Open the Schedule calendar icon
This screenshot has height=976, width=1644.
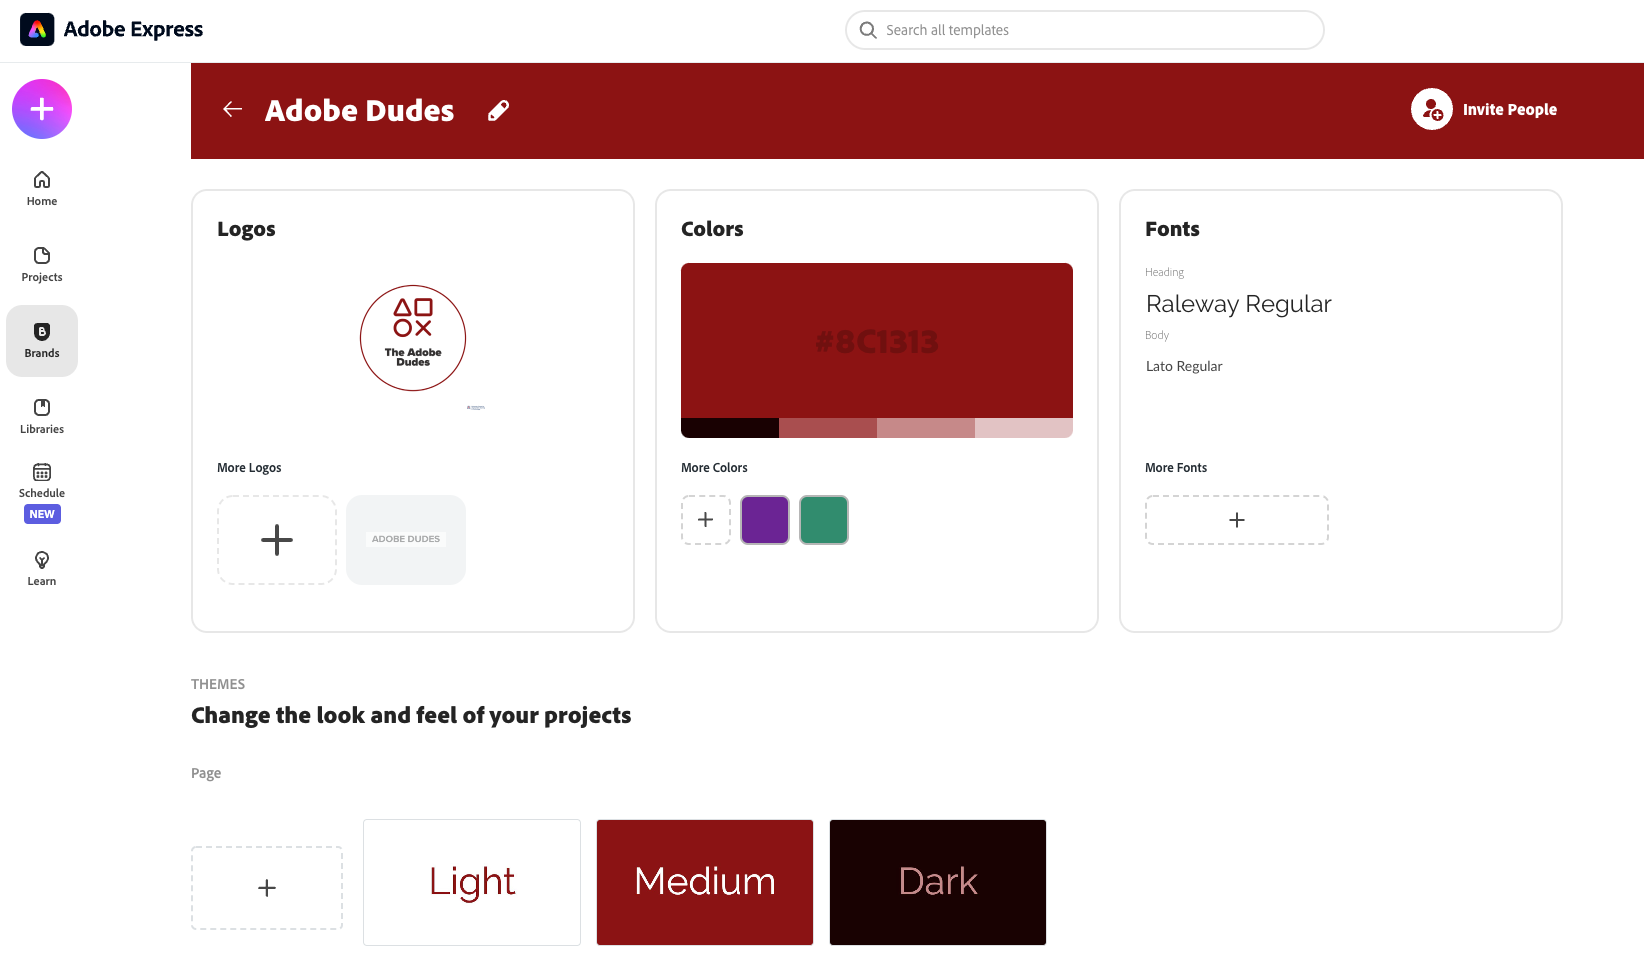42,473
